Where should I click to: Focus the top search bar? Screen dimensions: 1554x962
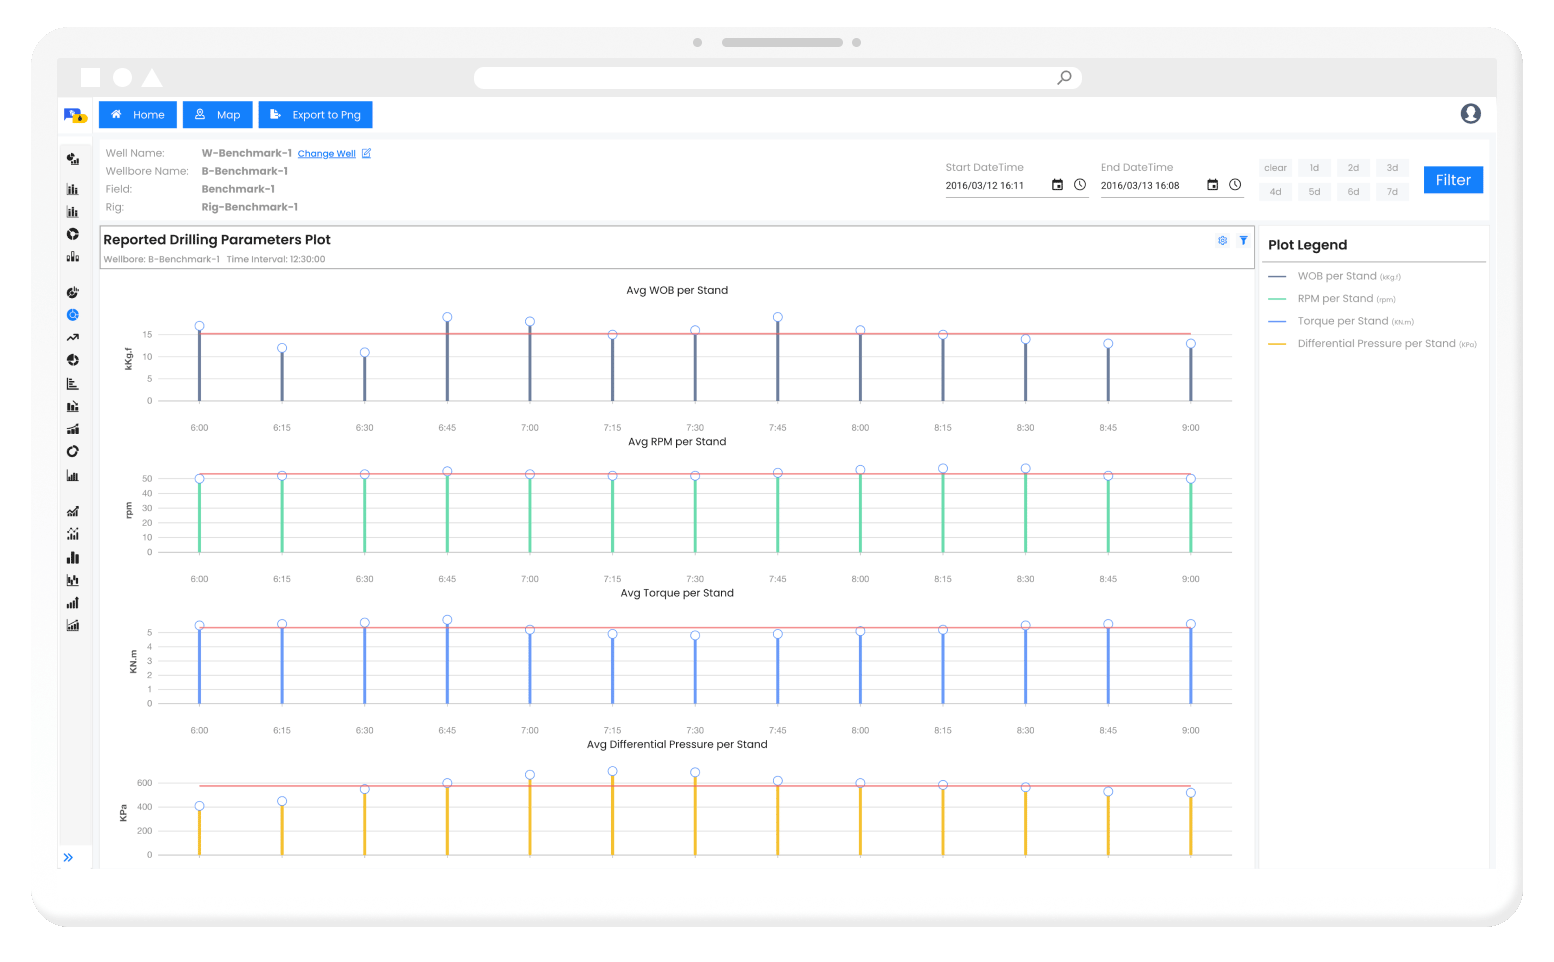[777, 78]
